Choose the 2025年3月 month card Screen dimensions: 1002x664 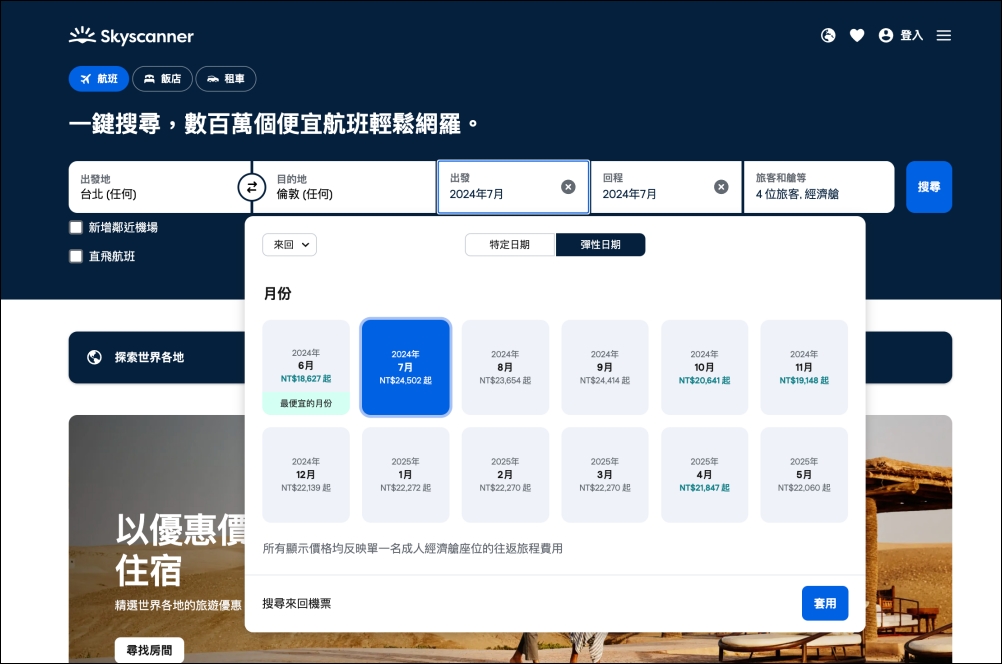point(605,475)
